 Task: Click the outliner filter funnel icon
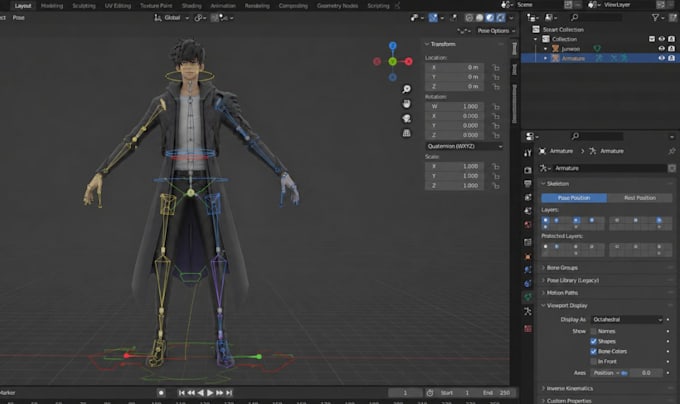[x=655, y=17]
